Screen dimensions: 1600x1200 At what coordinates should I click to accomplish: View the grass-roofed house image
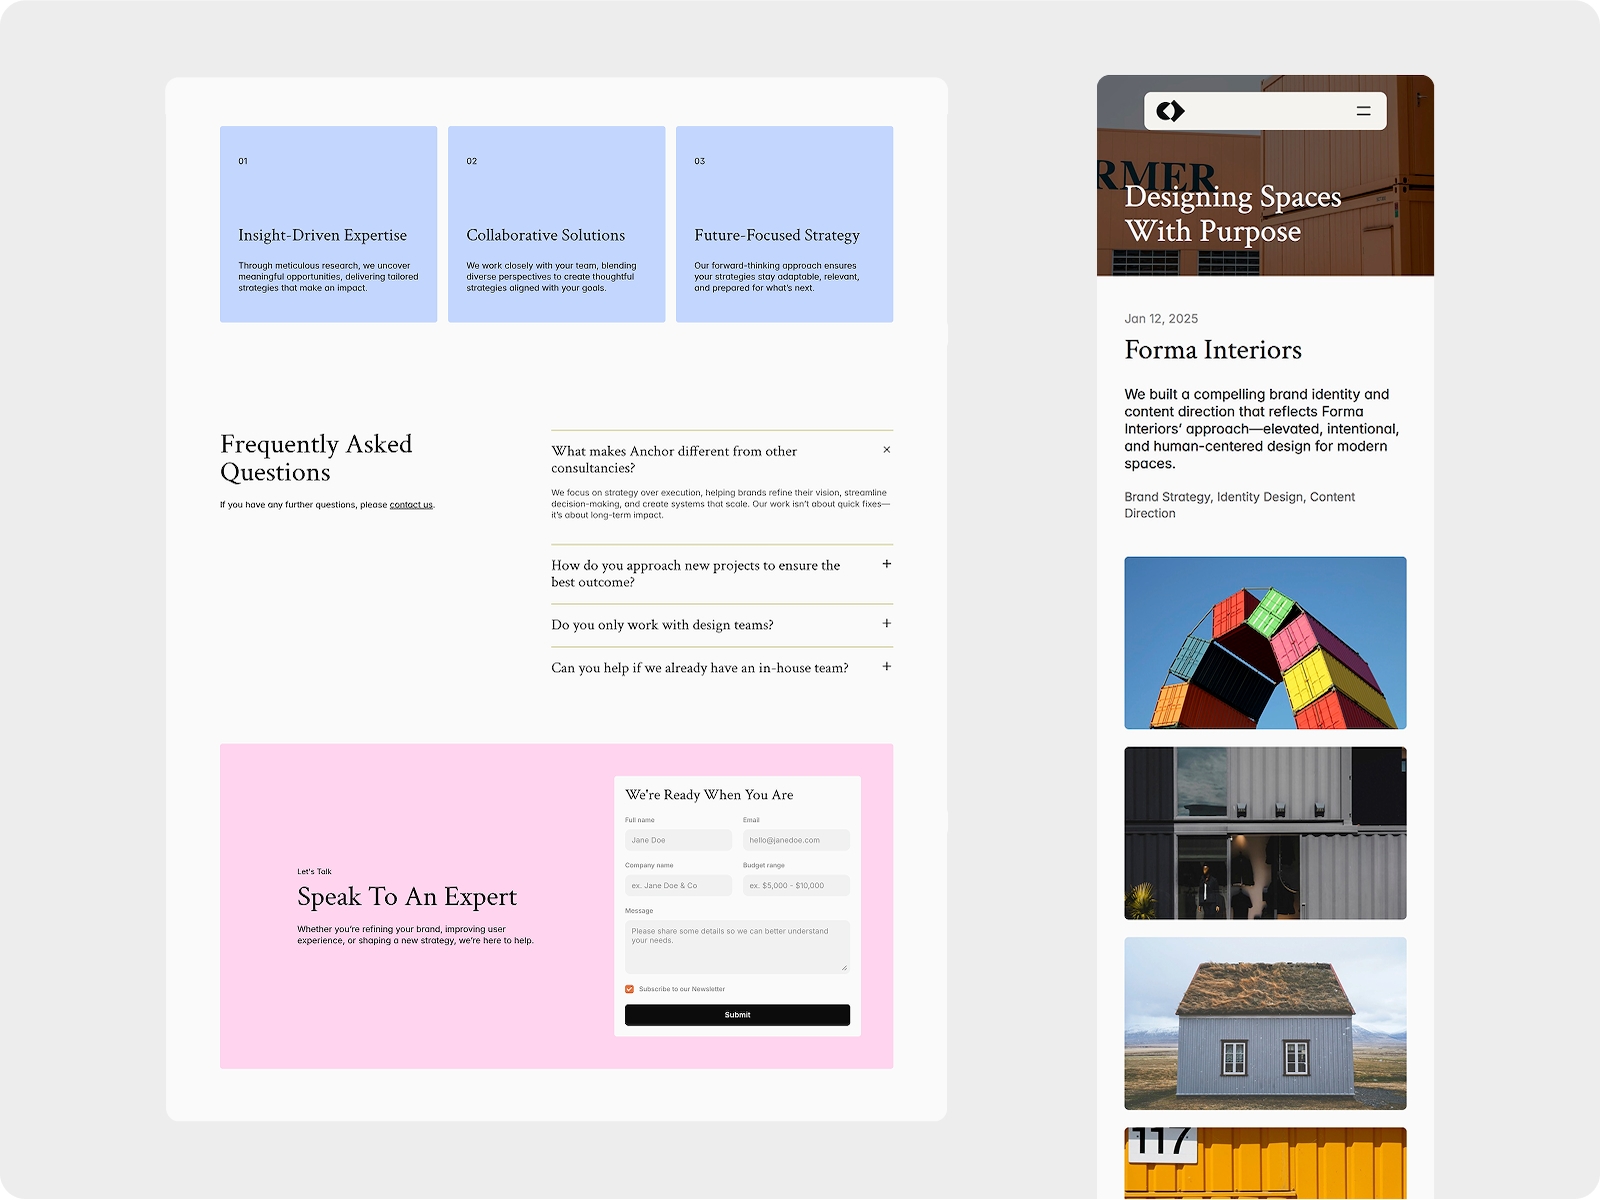1265,1023
